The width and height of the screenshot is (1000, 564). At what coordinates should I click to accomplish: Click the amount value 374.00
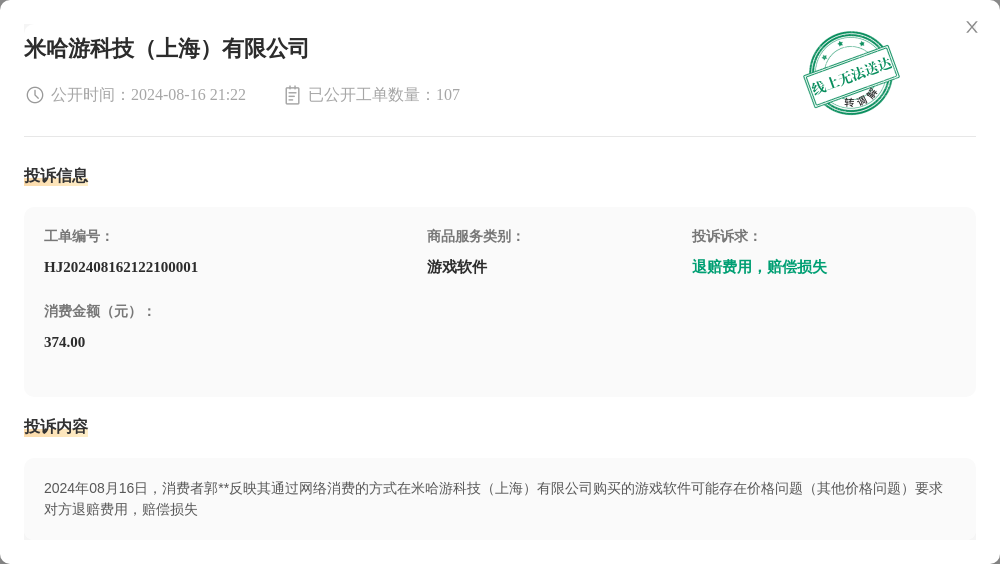point(64,343)
